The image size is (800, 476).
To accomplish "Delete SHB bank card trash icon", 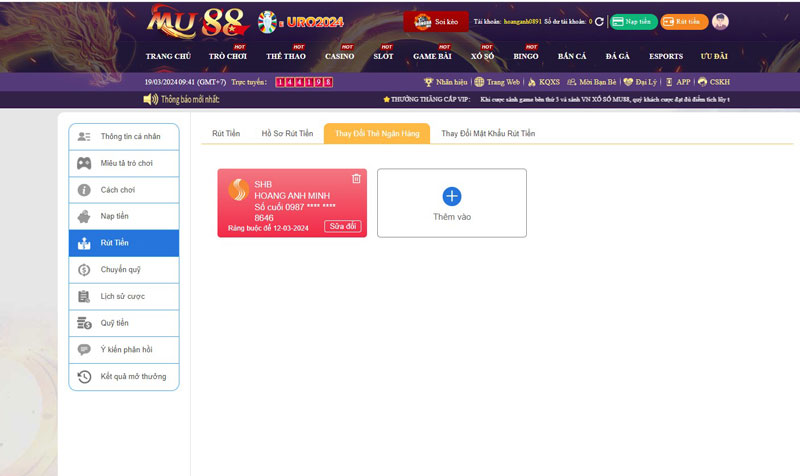I will pos(356,179).
